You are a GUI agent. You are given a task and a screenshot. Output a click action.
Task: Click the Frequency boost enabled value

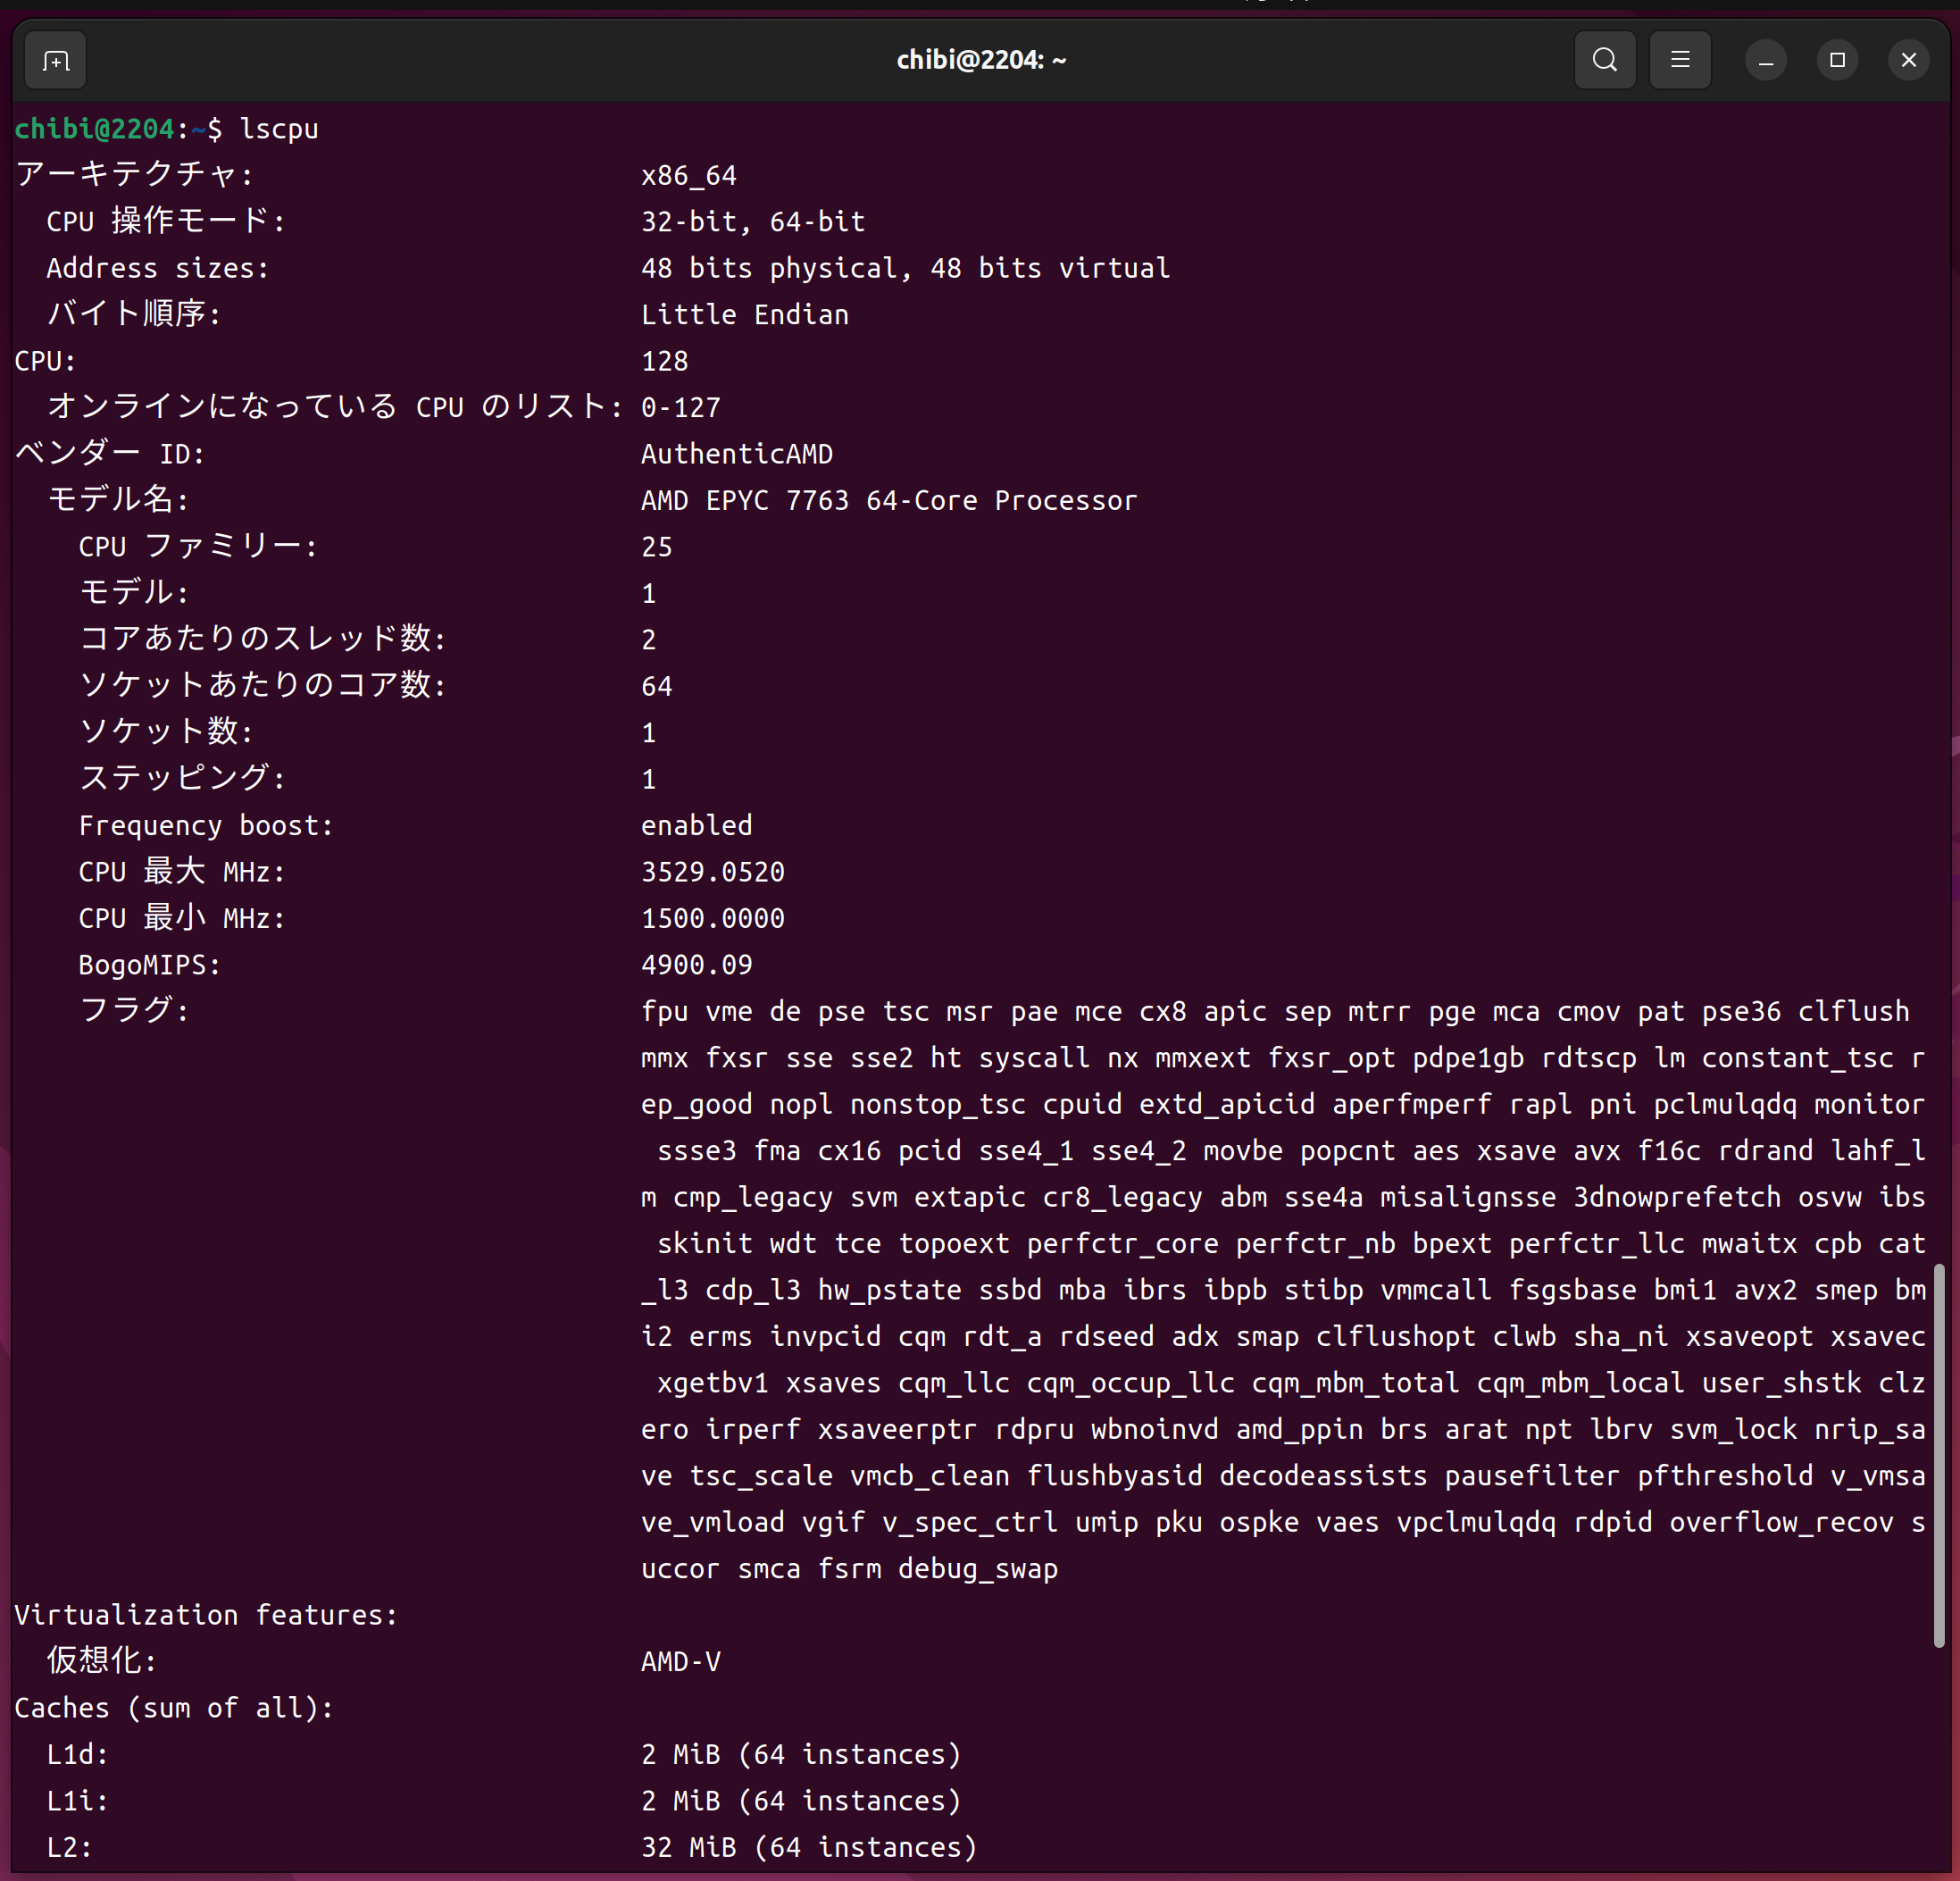696,825
